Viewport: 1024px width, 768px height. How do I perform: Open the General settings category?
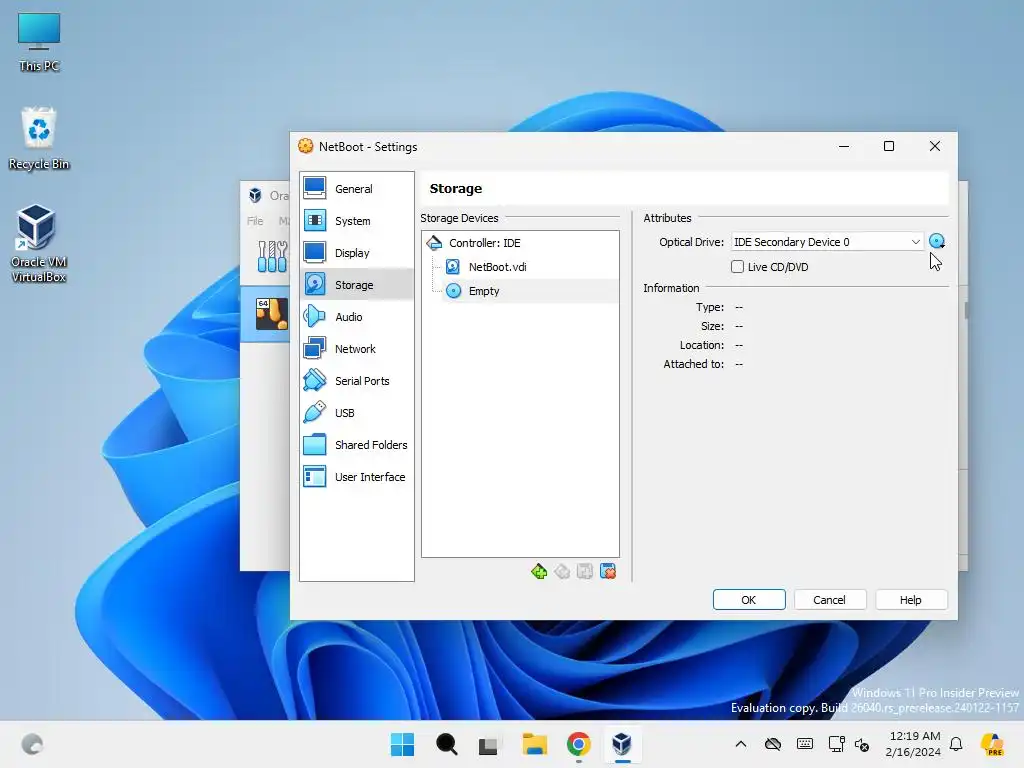click(x=357, y=189)
